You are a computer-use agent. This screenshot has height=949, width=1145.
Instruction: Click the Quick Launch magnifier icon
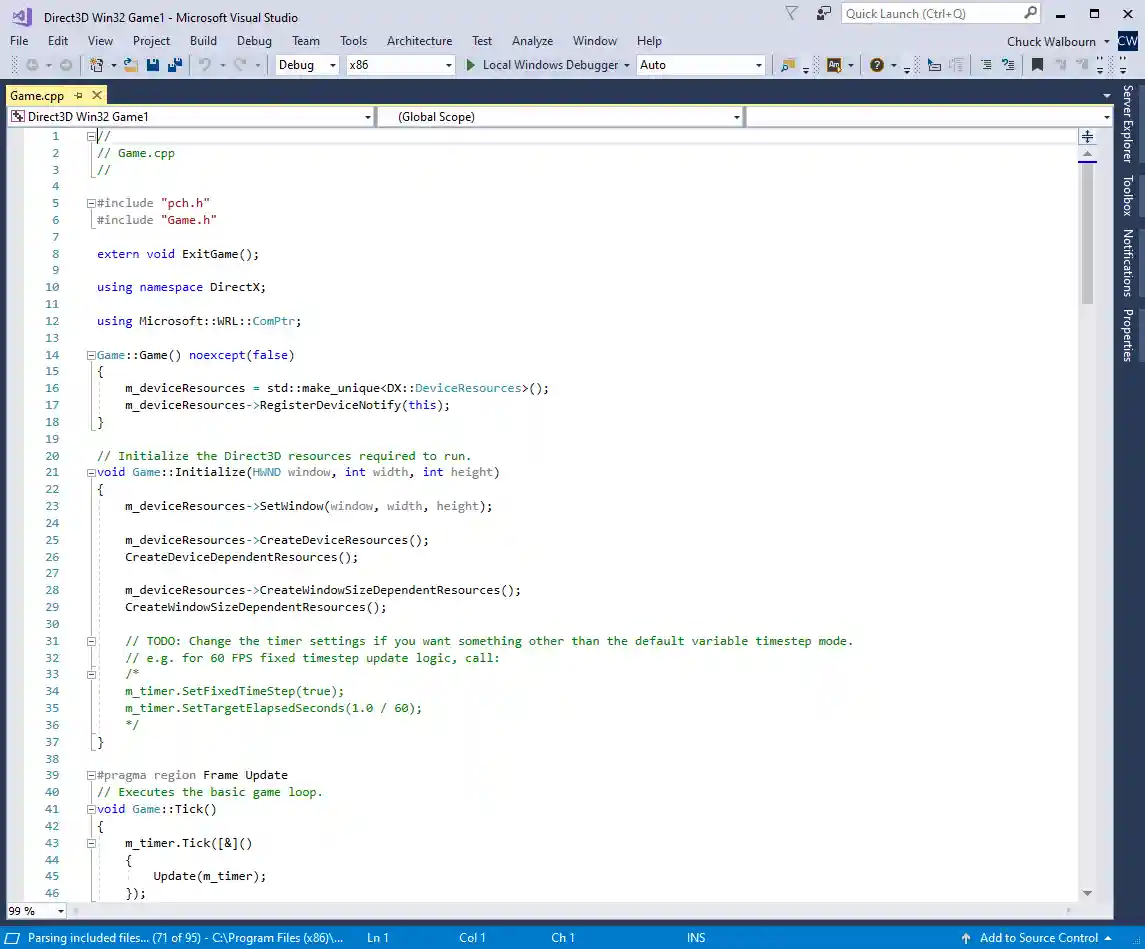click(x=1030, y=13)
